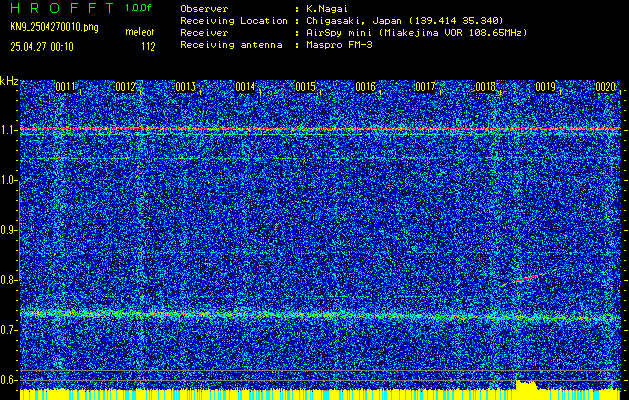Select the 0016 time marker
The width and height of the screenshot is (629, 400).
pyautogui.click(x=365, y=87)
